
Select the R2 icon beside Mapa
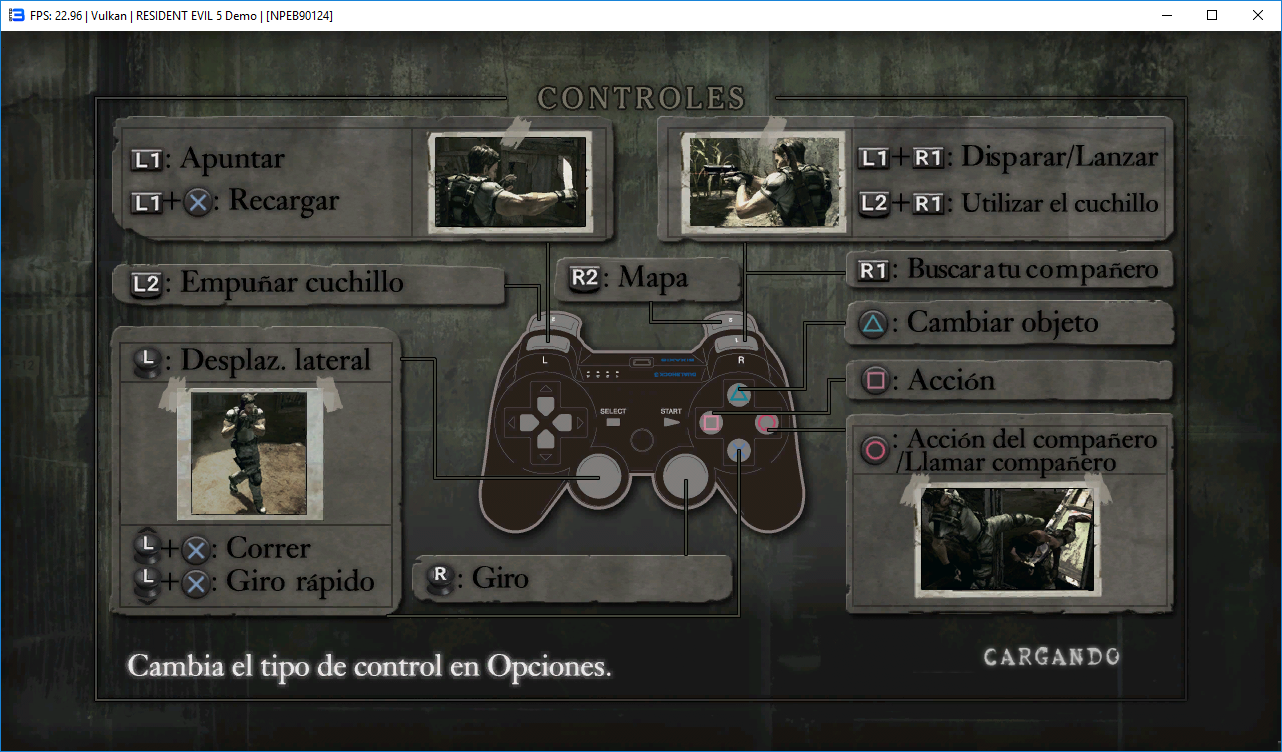pos(585,278)
